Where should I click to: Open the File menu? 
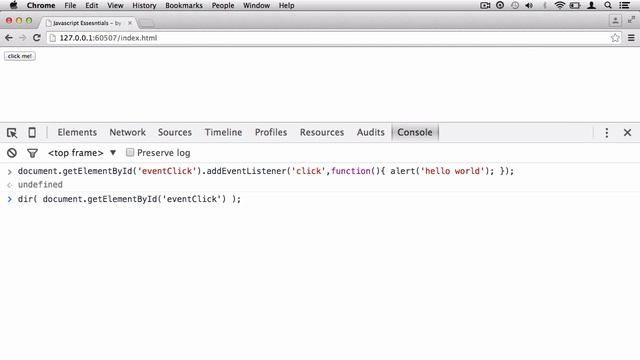[70, 5]
